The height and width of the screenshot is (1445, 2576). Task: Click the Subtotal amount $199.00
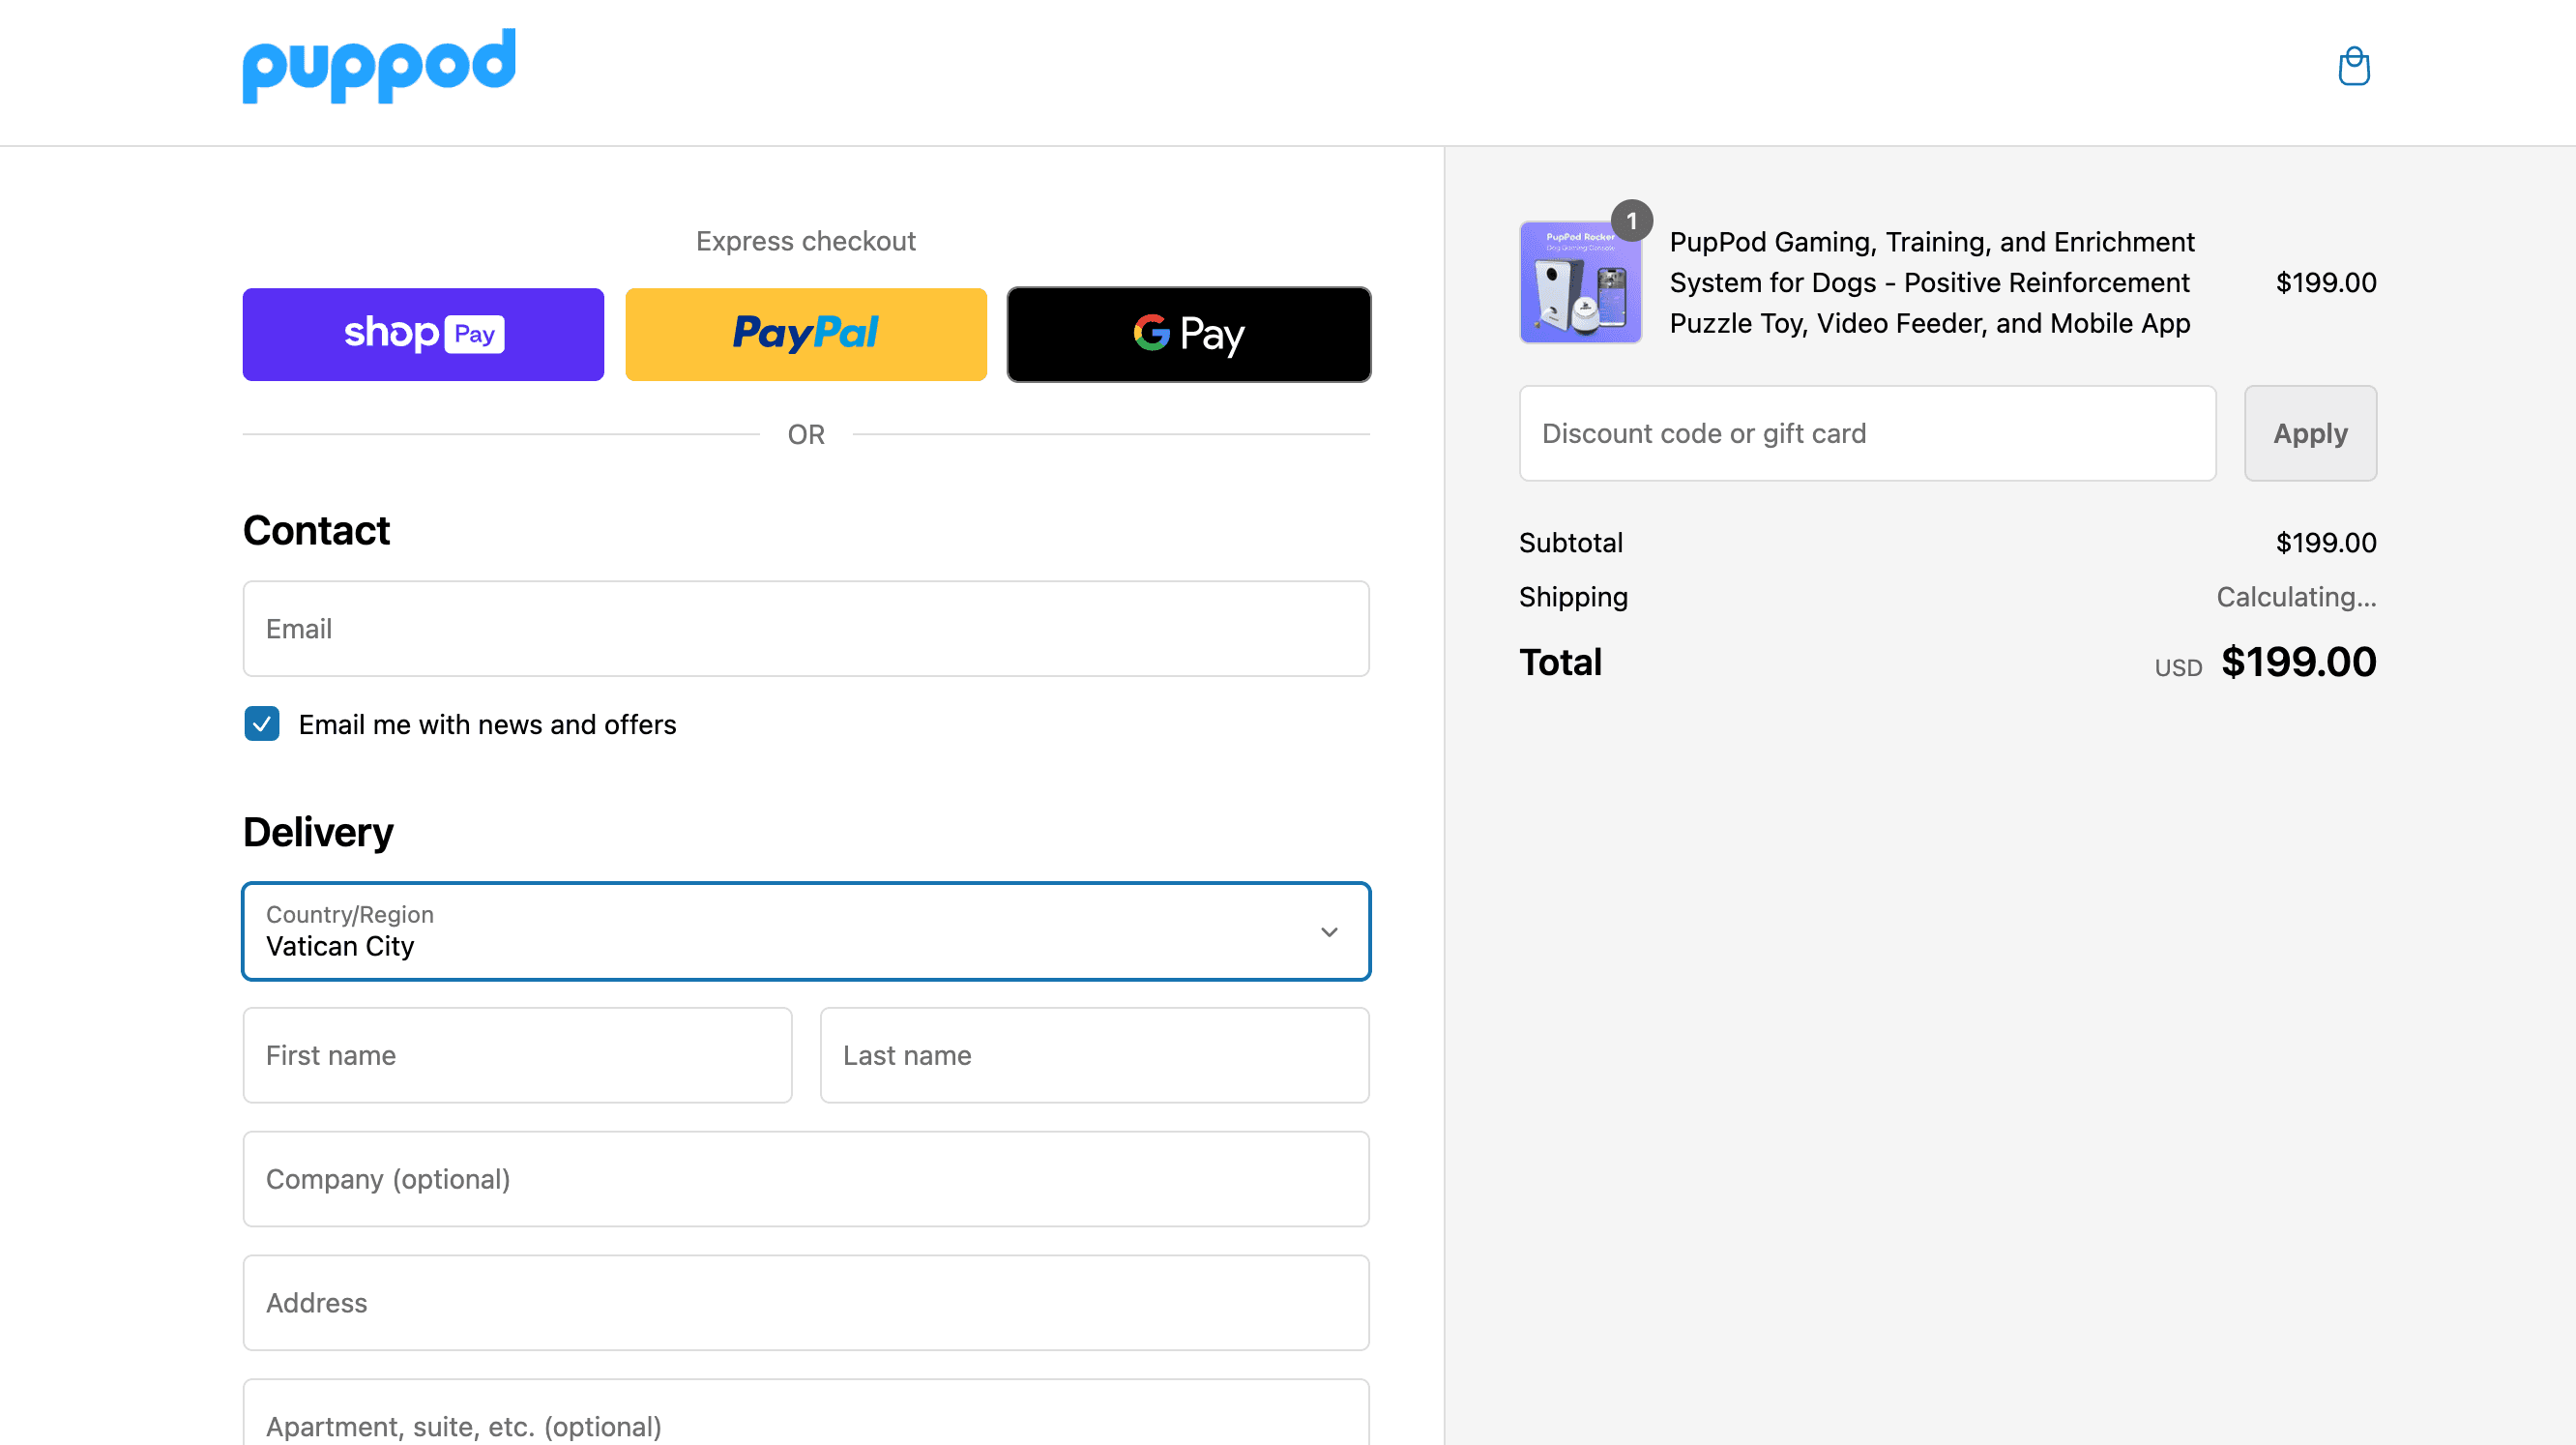pyautogui.click(x=2326, y=543)
